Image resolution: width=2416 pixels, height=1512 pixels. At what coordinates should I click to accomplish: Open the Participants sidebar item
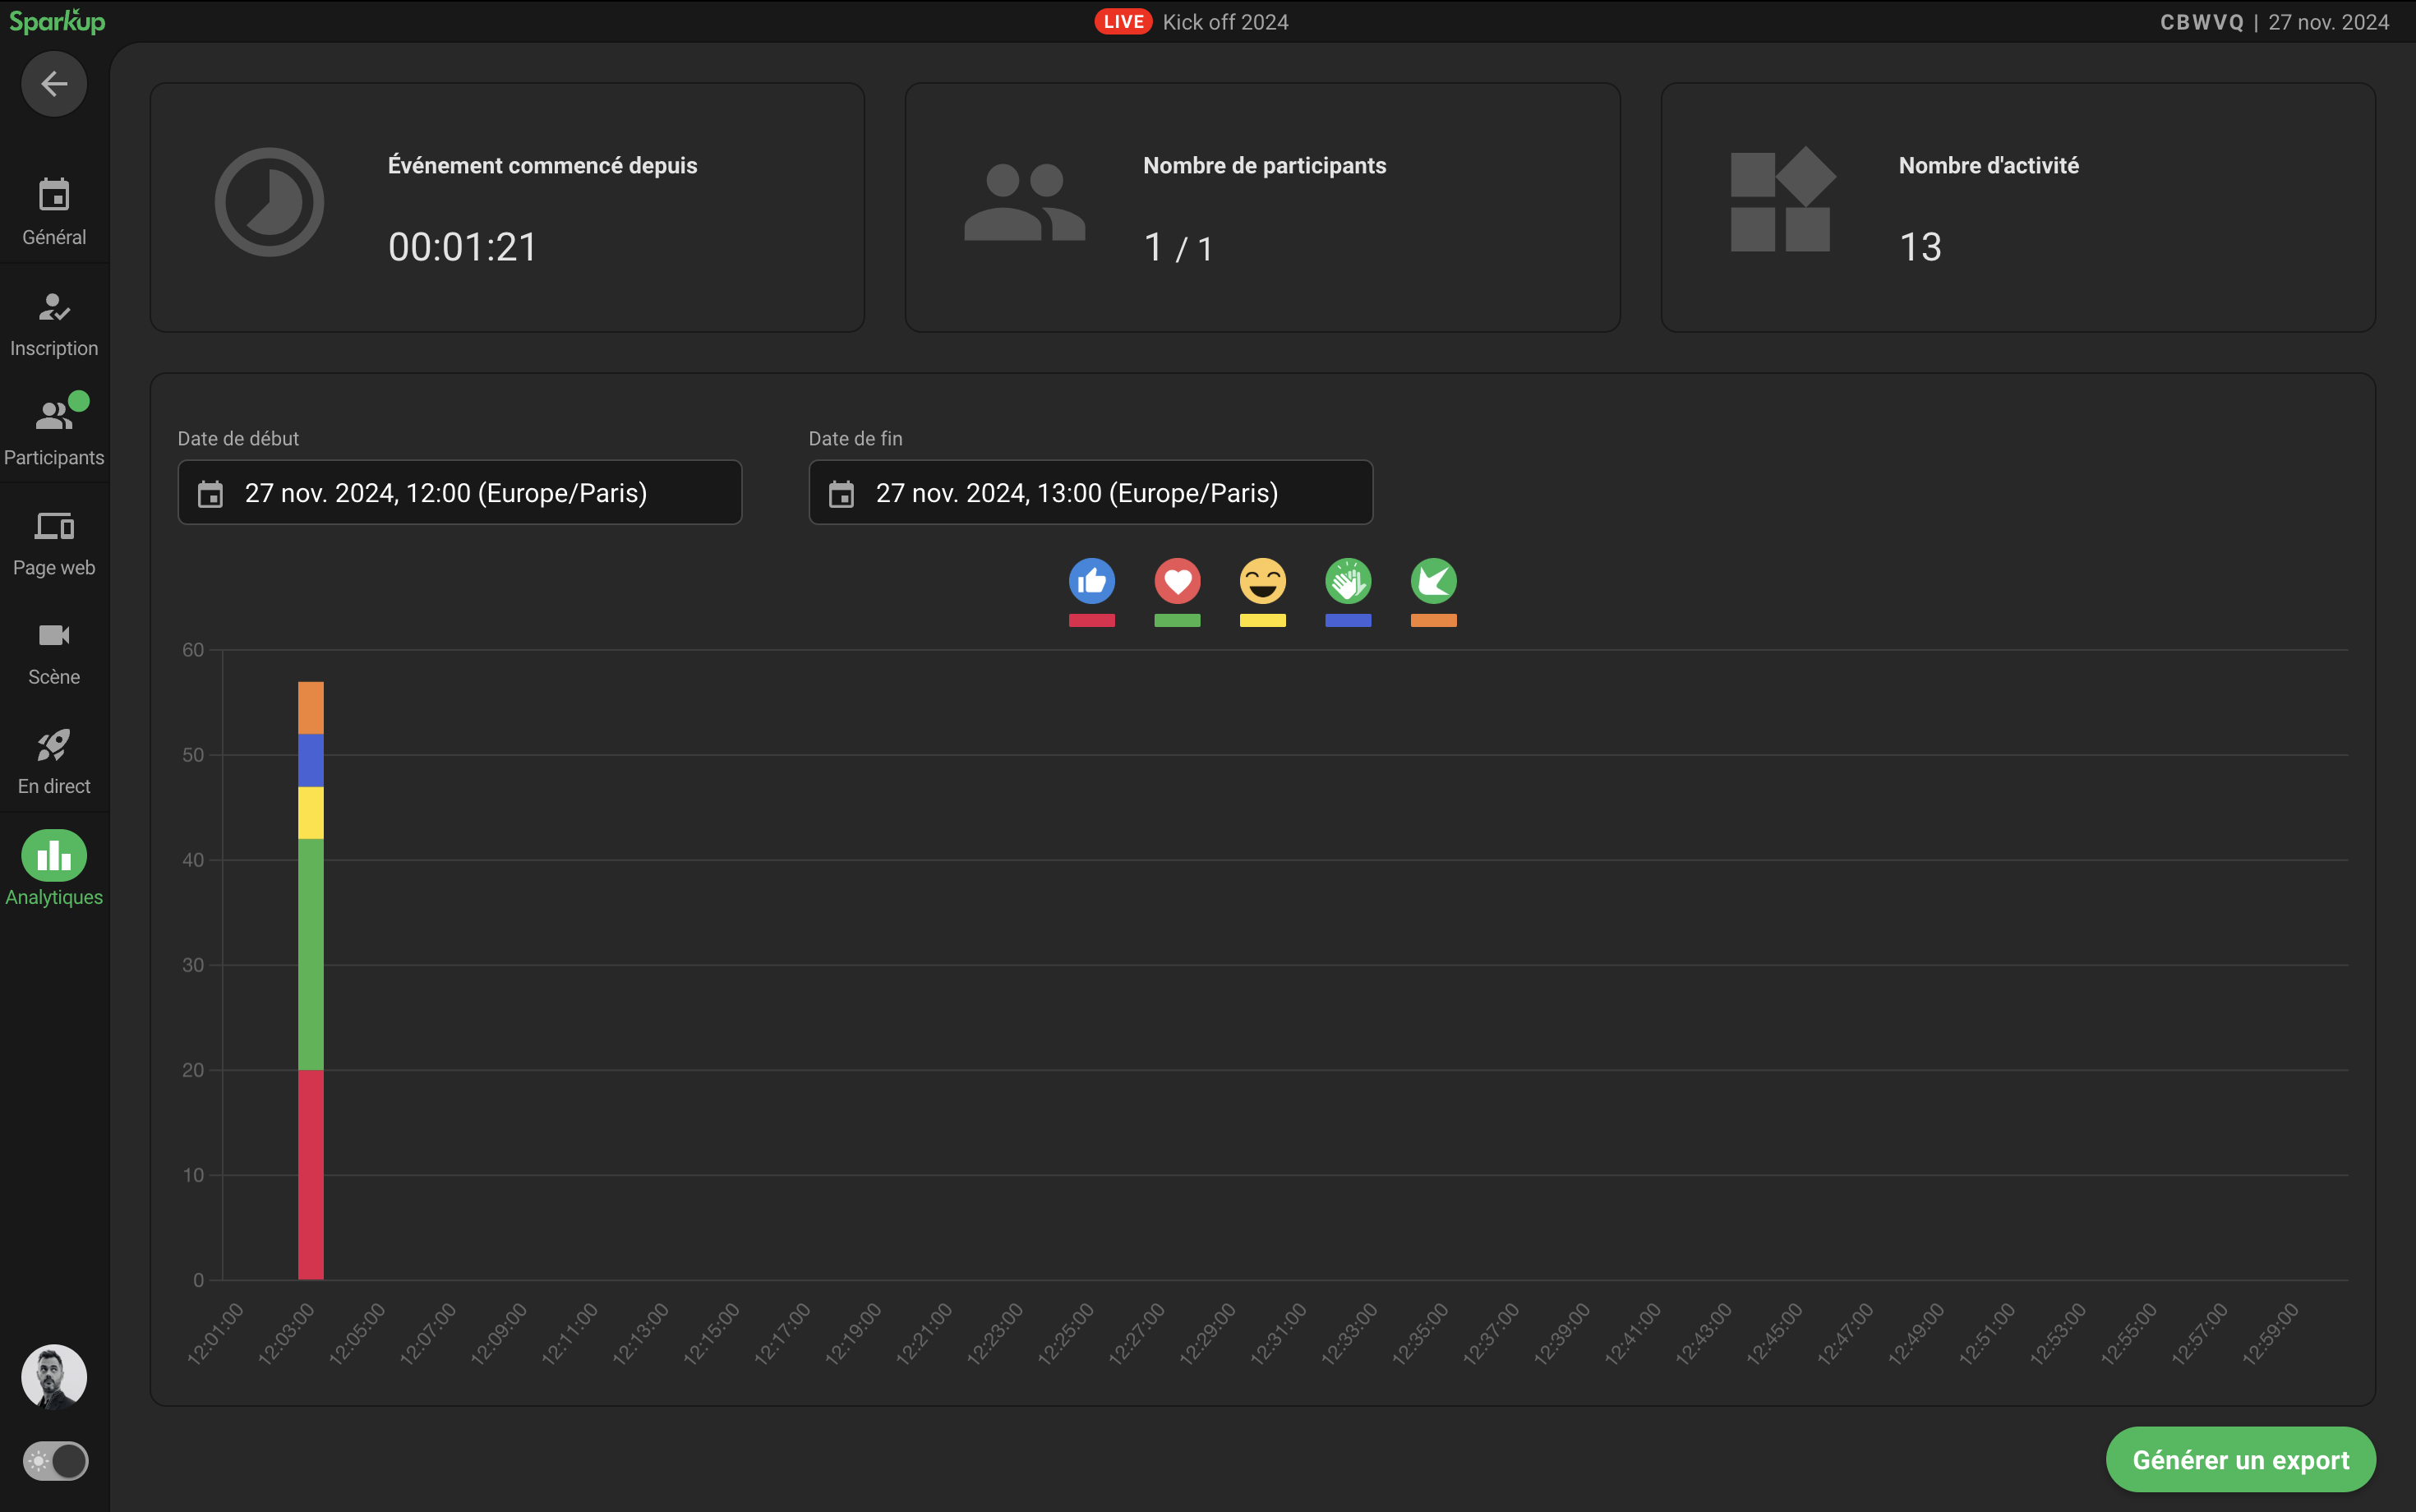(54, 432)
